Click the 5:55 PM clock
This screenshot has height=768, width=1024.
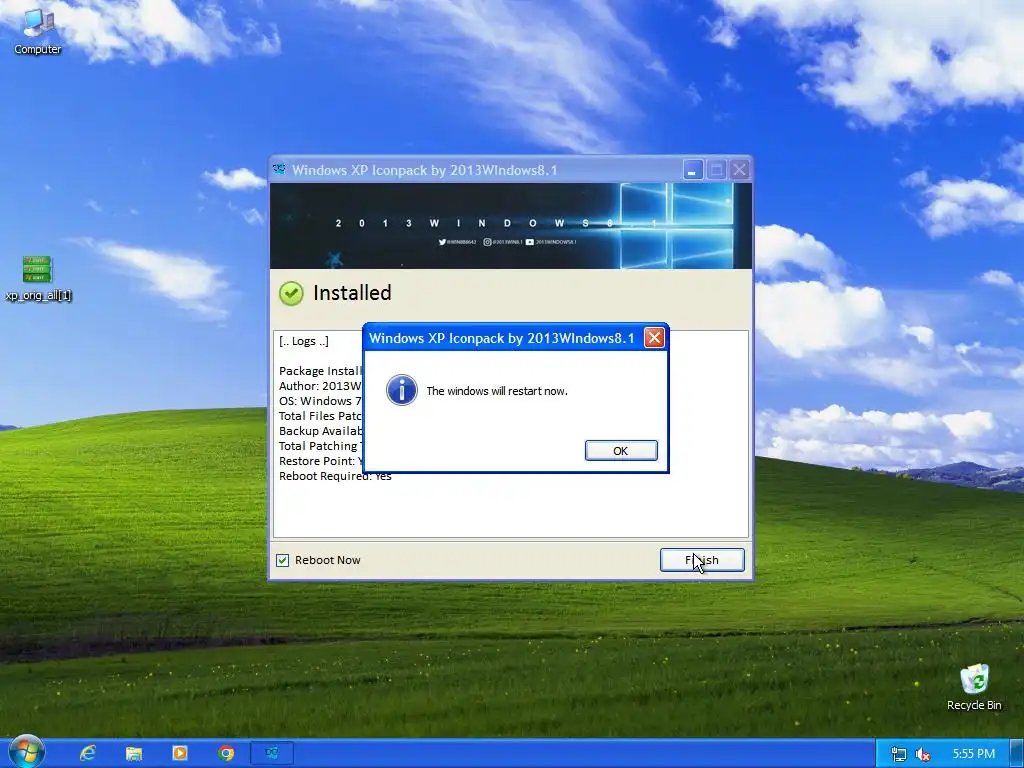(974, 754)
